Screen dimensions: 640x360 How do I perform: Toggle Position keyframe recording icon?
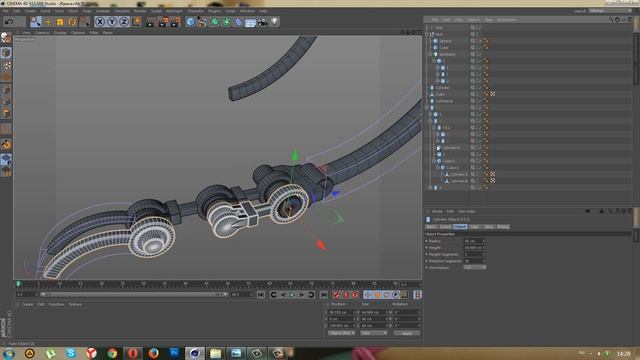pos(368,294)
